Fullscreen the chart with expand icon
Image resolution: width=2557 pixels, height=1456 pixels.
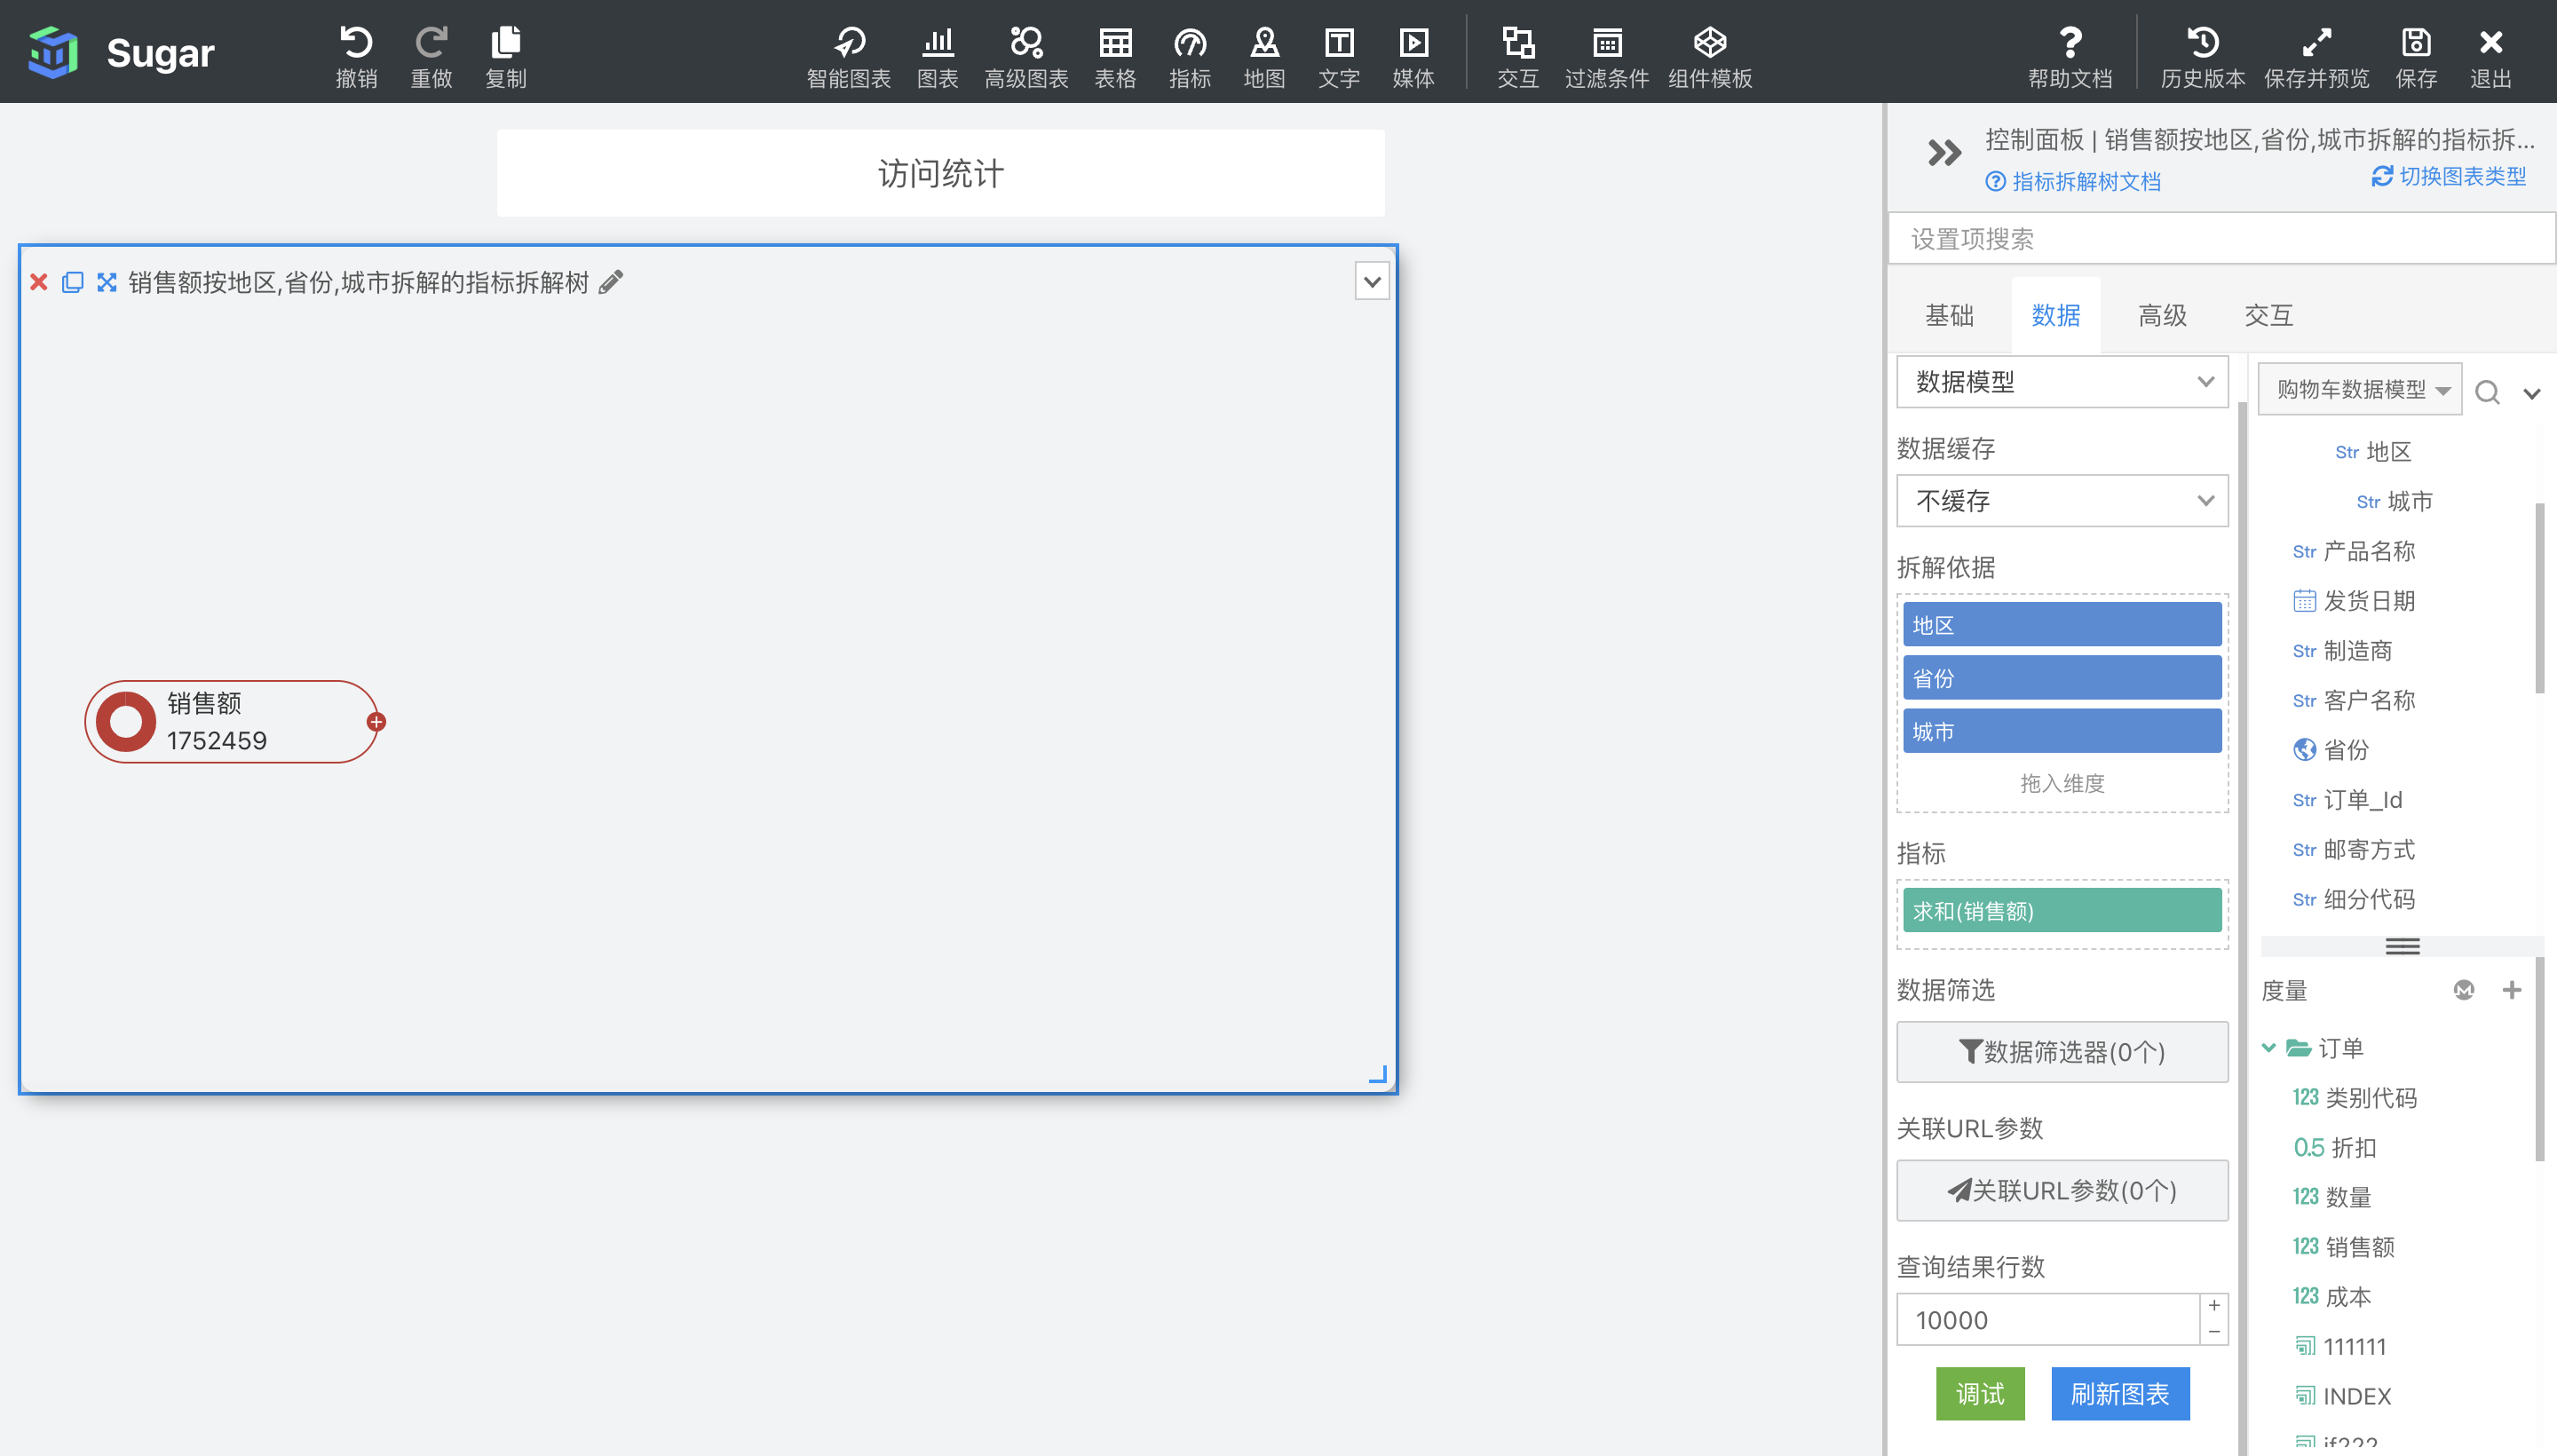tap(106, 282)
